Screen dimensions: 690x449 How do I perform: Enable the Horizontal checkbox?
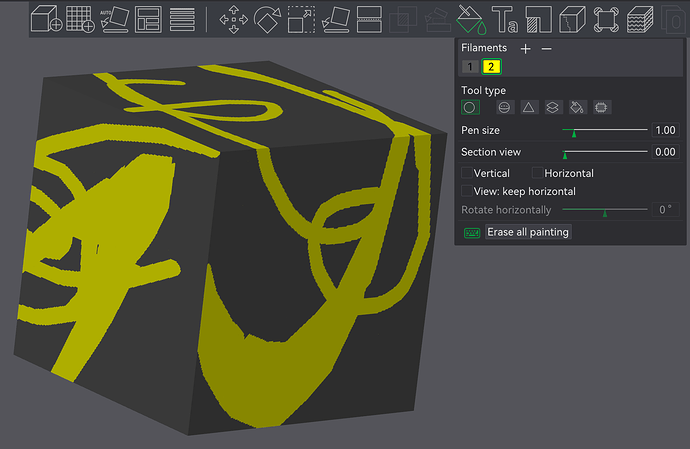(537, 173)
